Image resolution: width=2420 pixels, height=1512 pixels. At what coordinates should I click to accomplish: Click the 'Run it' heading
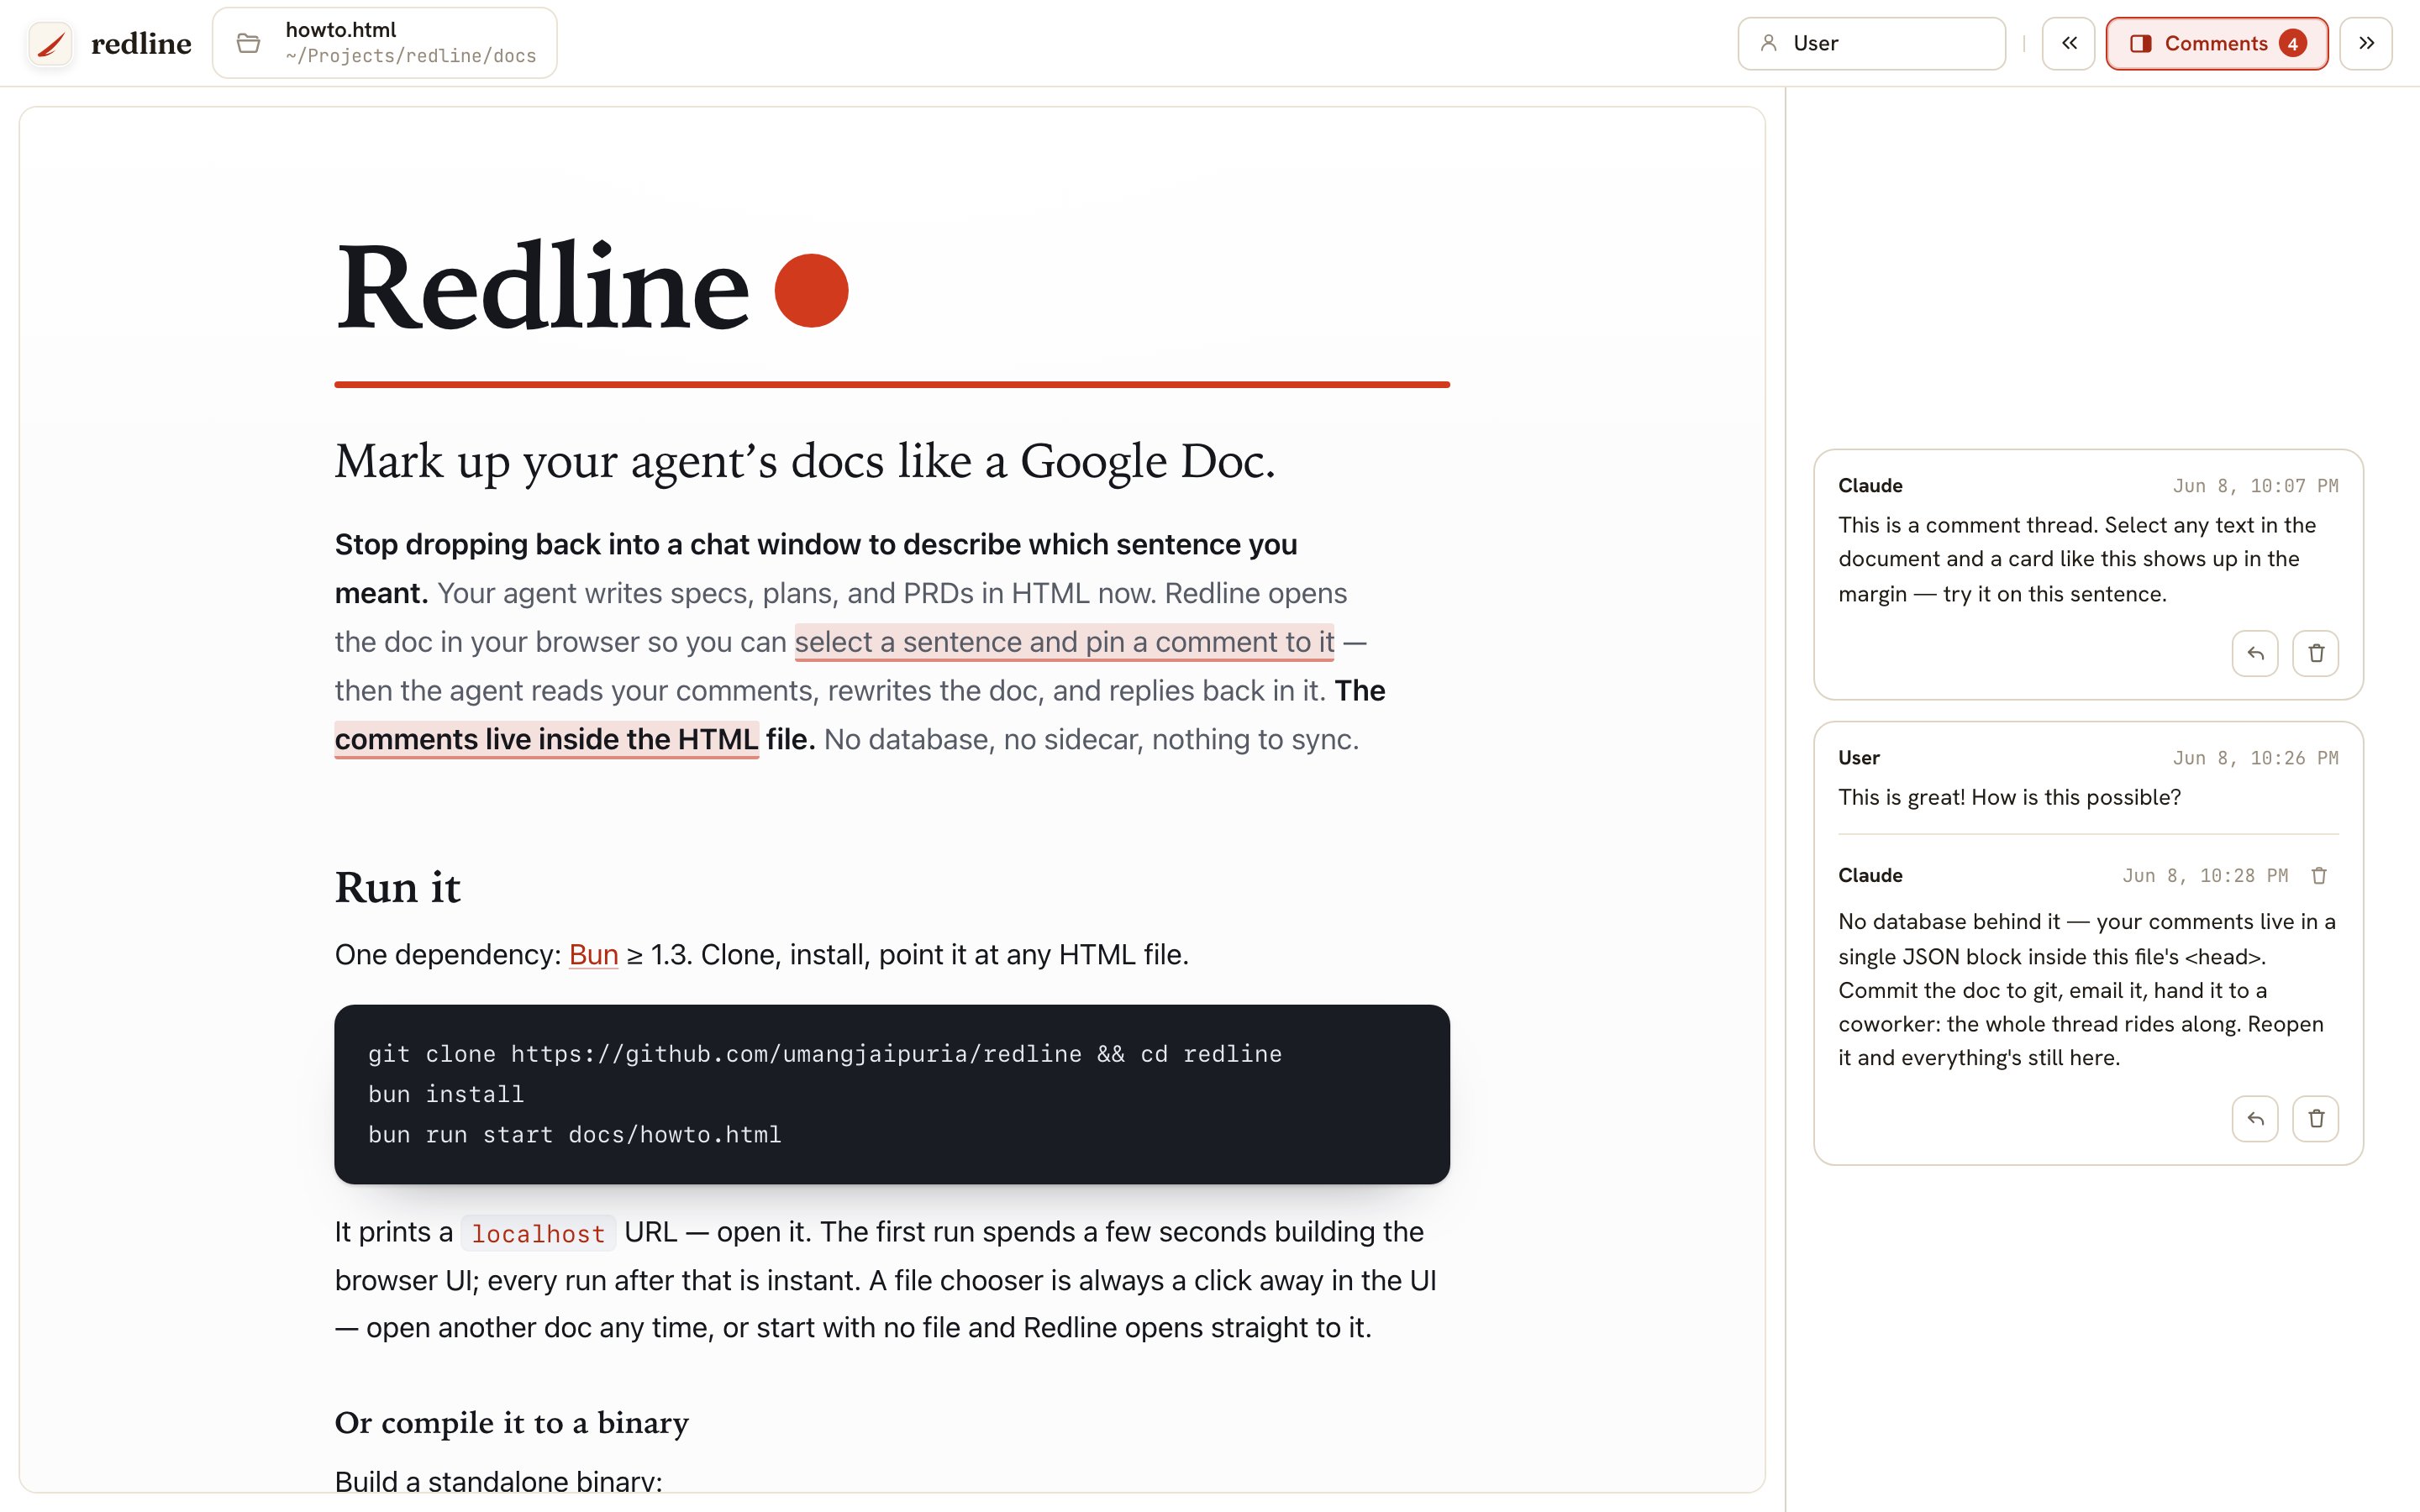[x=397, y=887]
